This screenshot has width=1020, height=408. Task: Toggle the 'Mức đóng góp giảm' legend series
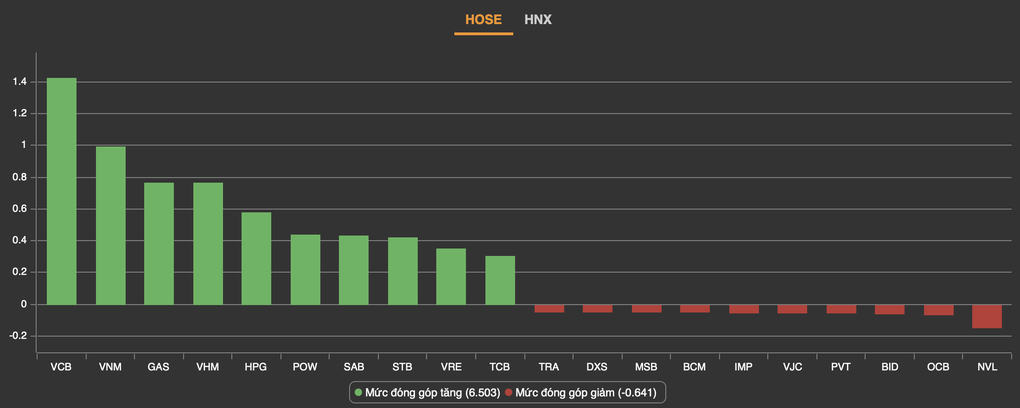(x=580, y=393)
